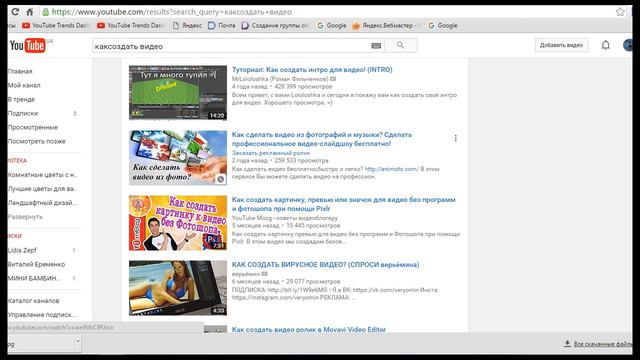Click the magnifier search button
The image size is (640, 360).
(400, 45)
